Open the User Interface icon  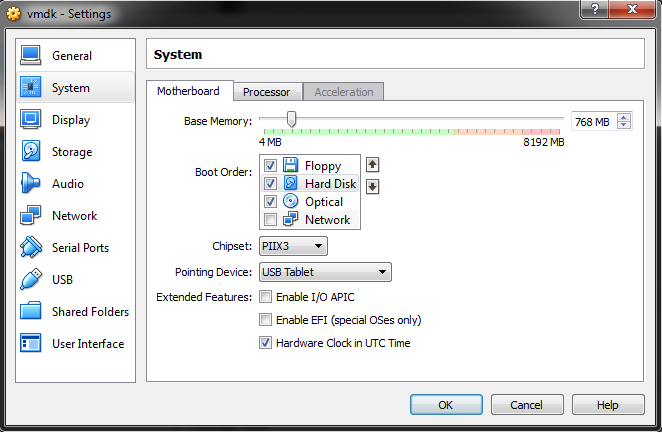coord(31,344)
